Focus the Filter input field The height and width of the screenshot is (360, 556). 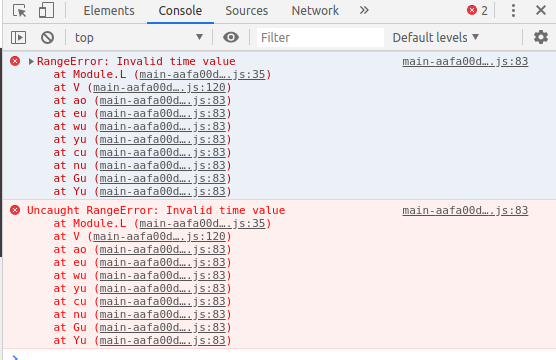pyautogui.click(x=320, y=37)
